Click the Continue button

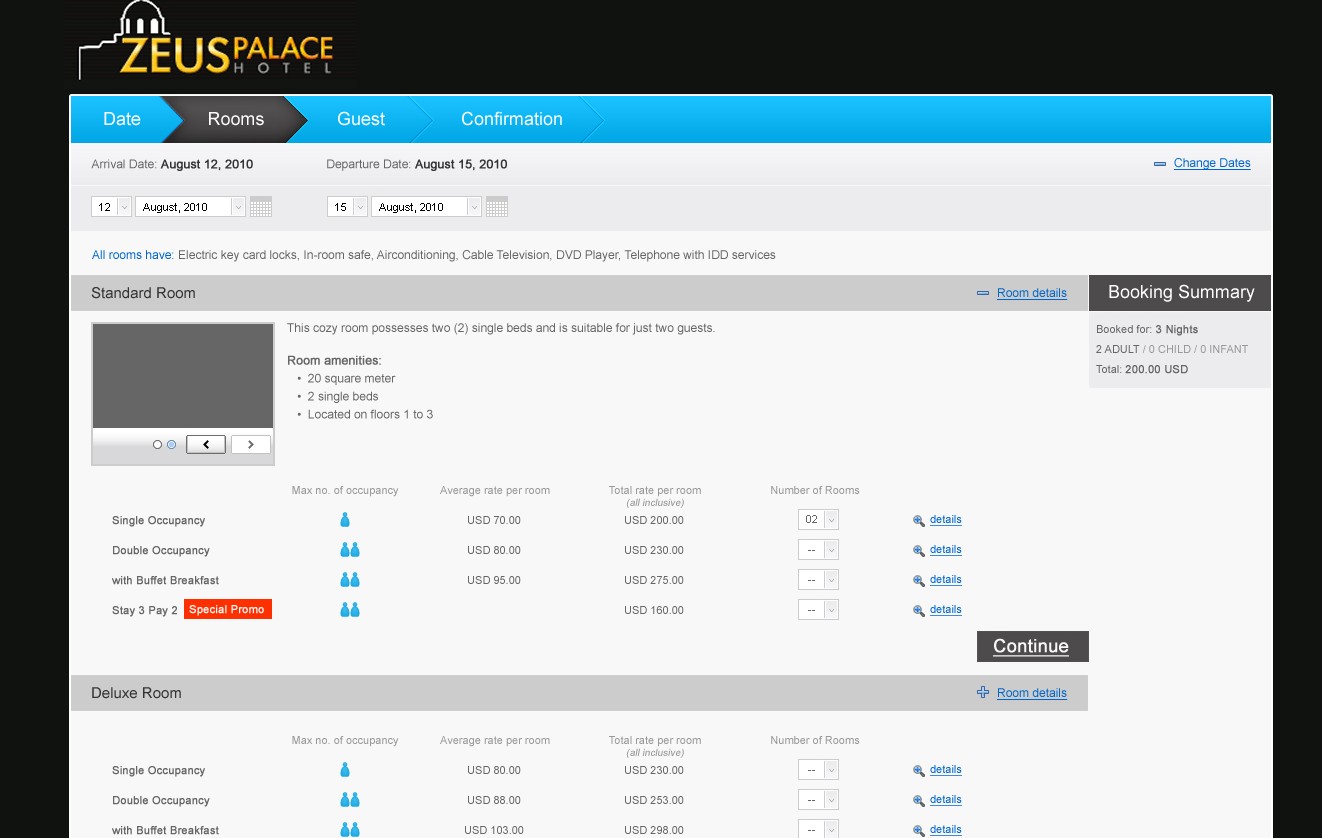pyautogui.click(x=1033, y=646)
